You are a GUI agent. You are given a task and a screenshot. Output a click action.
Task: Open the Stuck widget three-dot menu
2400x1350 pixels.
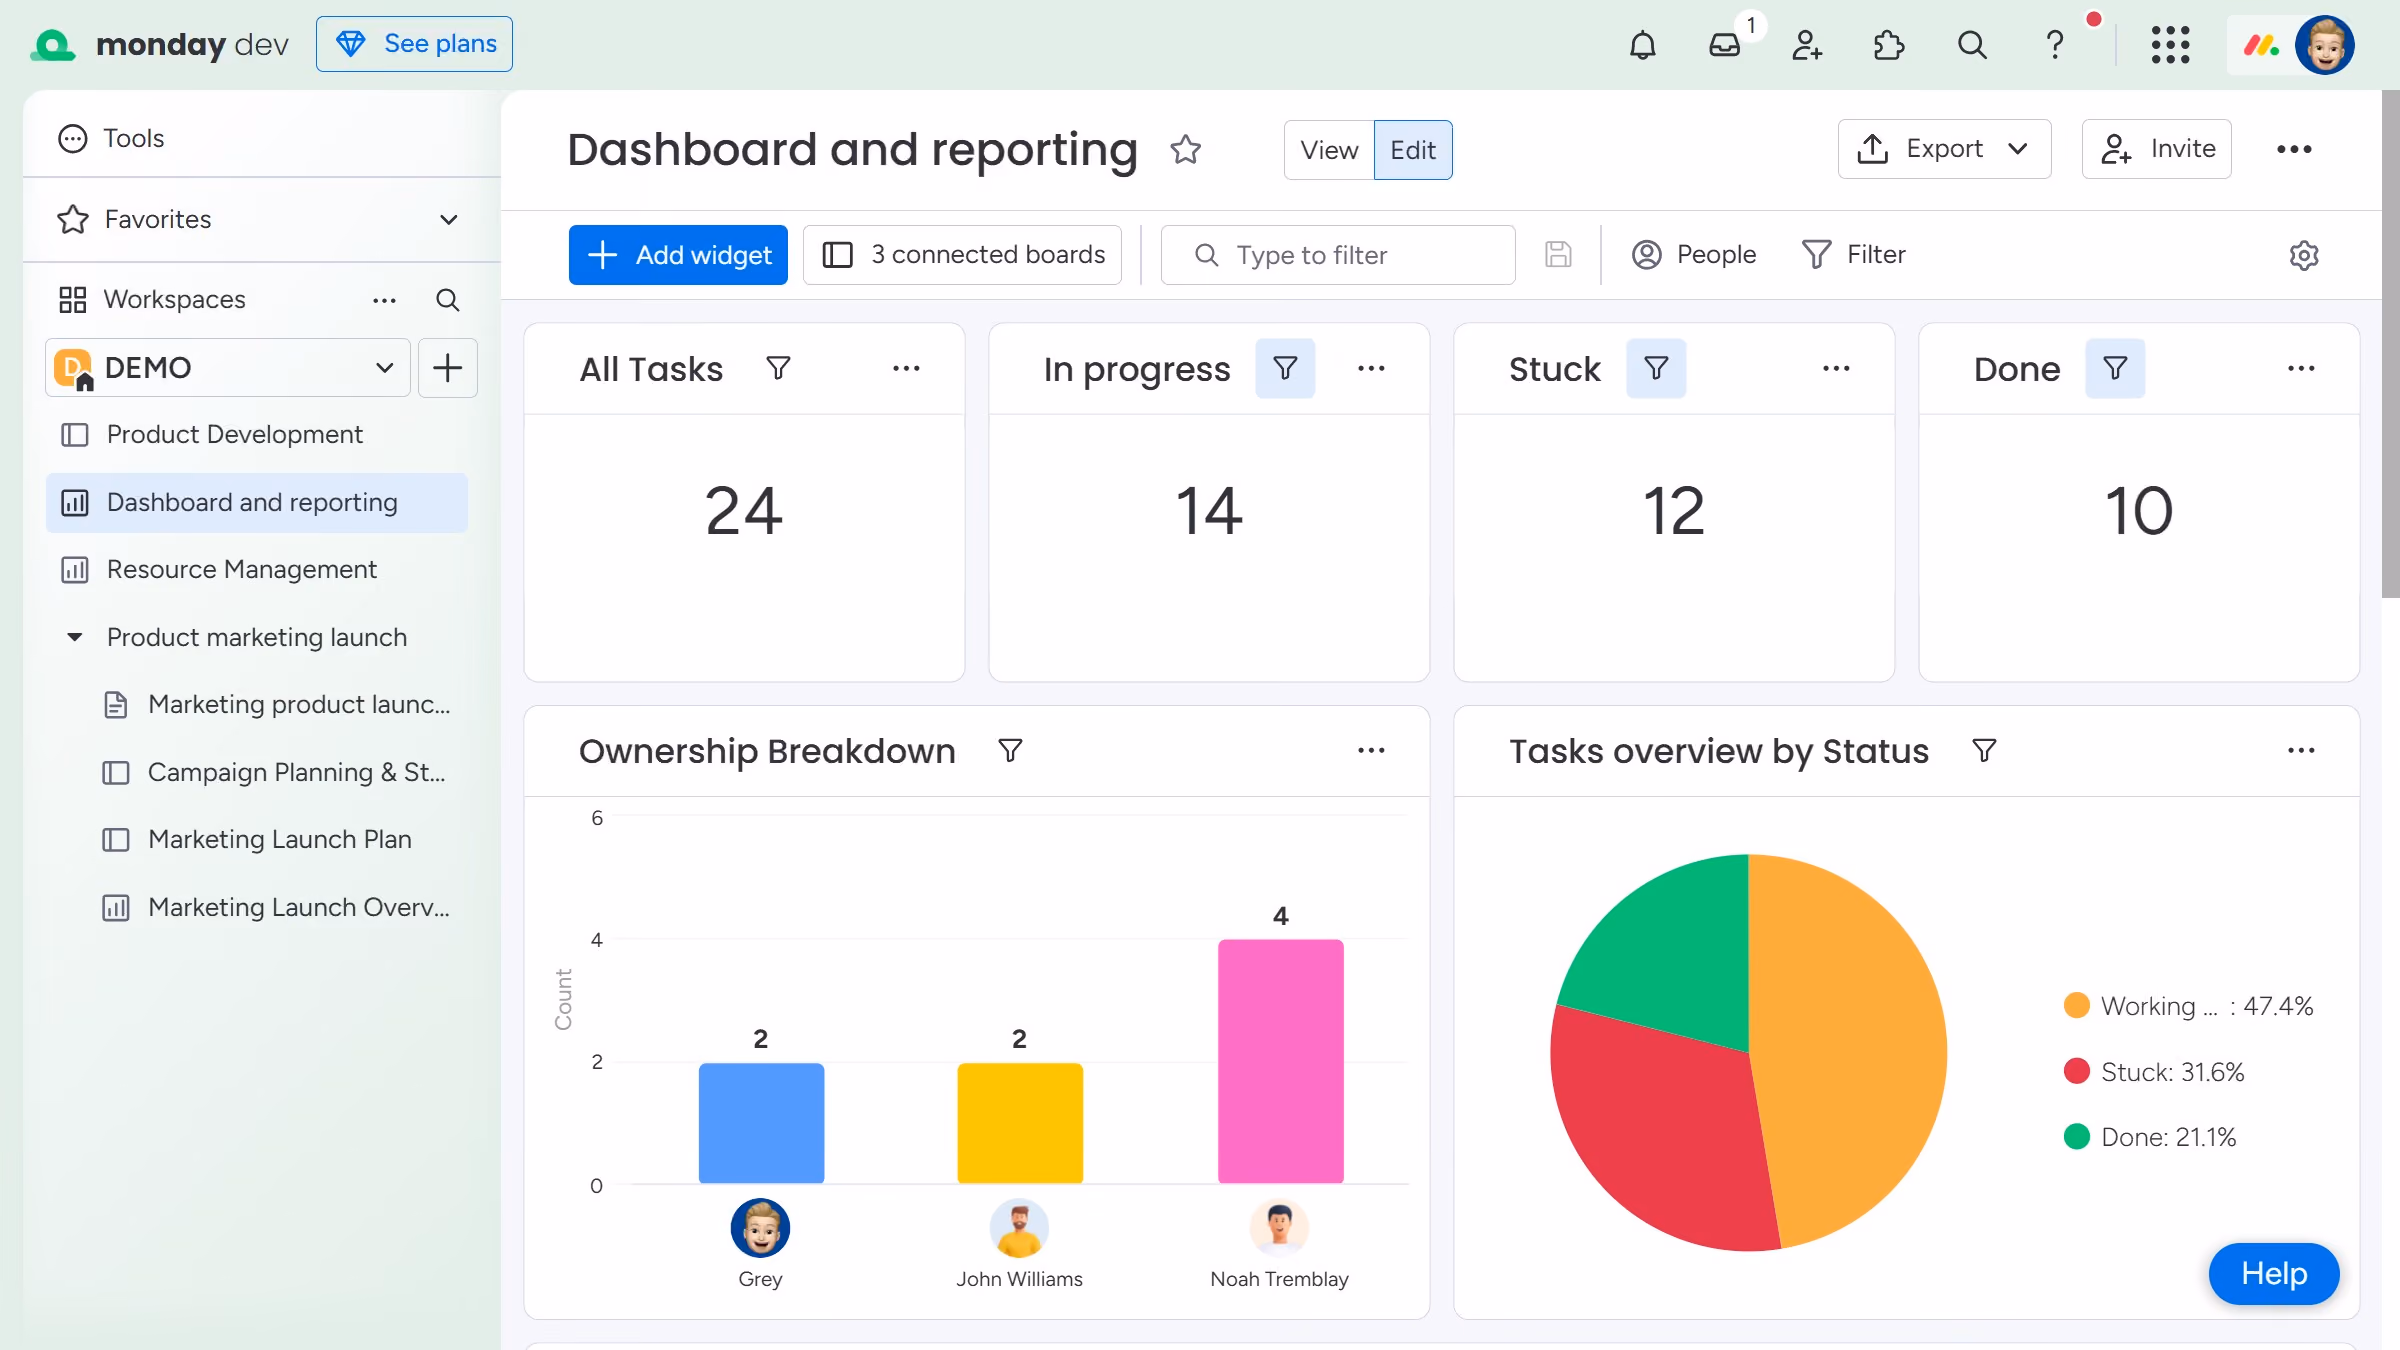tap(1836, 369)
